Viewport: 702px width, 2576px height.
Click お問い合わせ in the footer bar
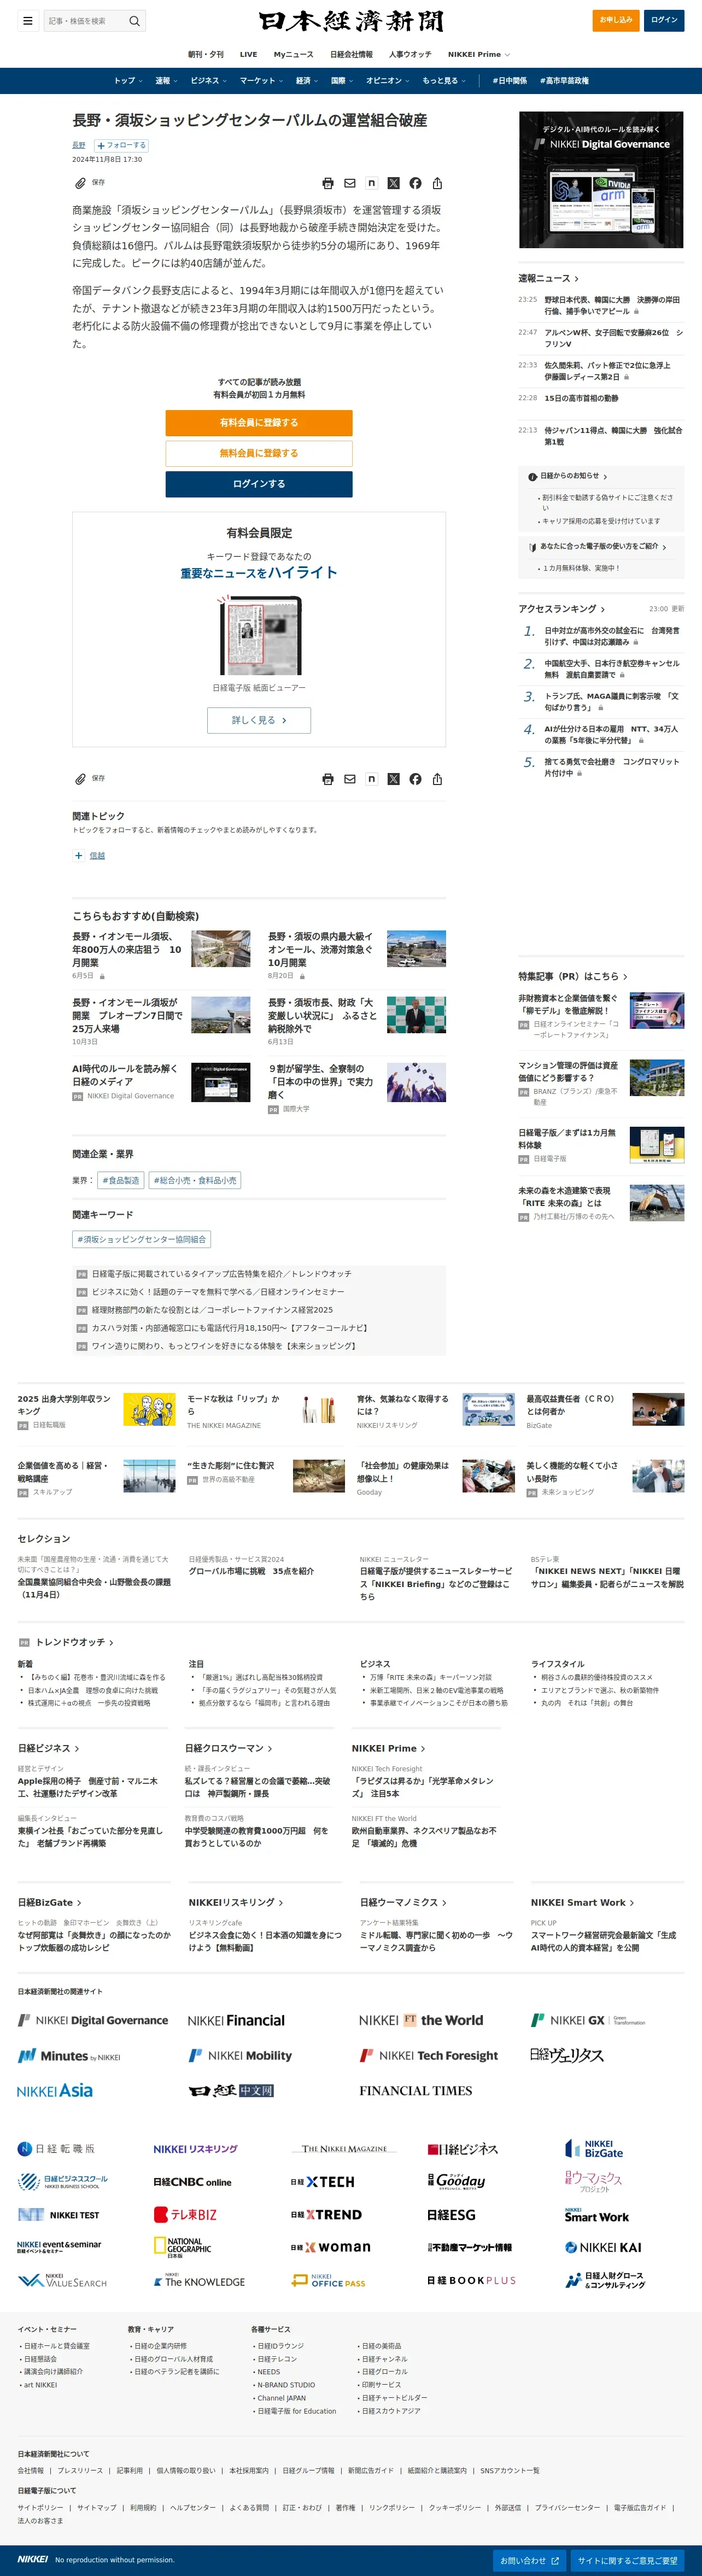coord(530,2560)
